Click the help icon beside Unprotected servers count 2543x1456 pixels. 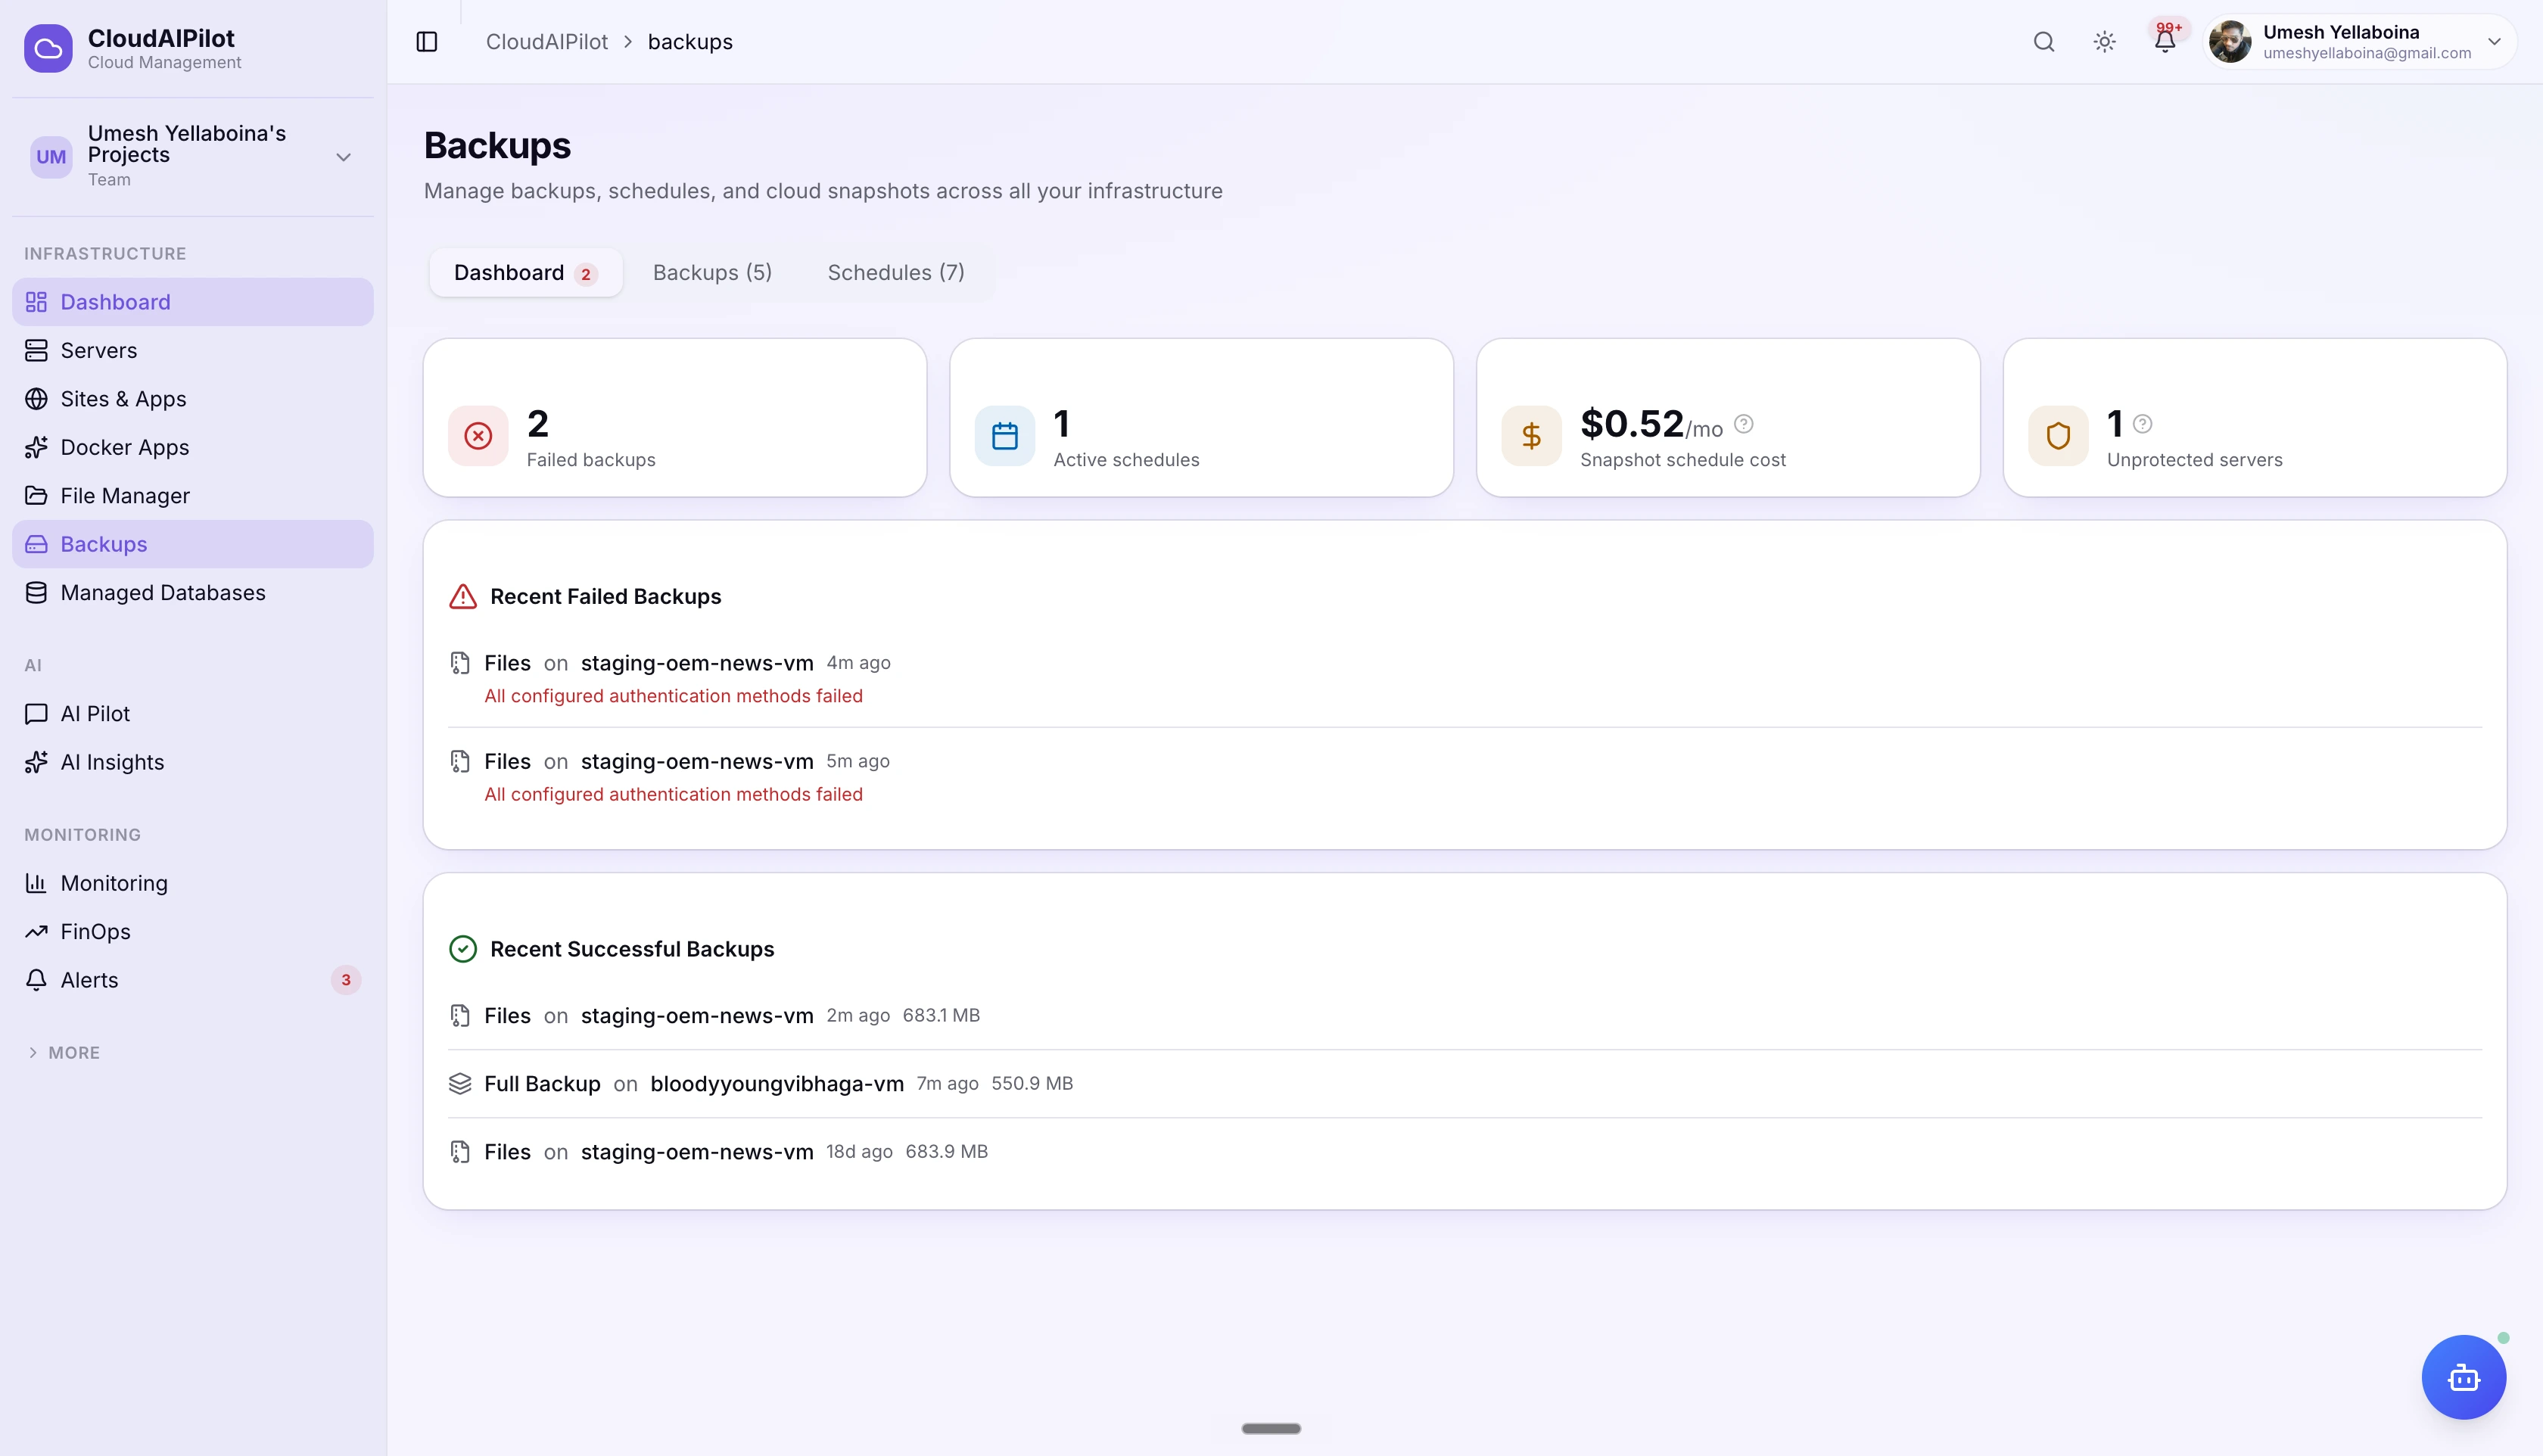click(x=2142, y=424)
